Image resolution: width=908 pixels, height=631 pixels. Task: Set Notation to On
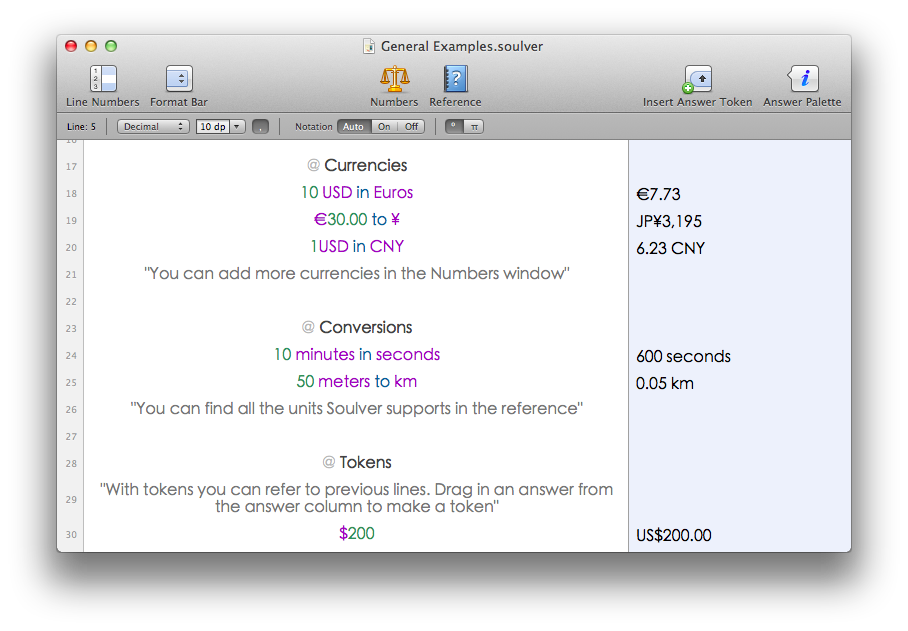coord(384,127)
